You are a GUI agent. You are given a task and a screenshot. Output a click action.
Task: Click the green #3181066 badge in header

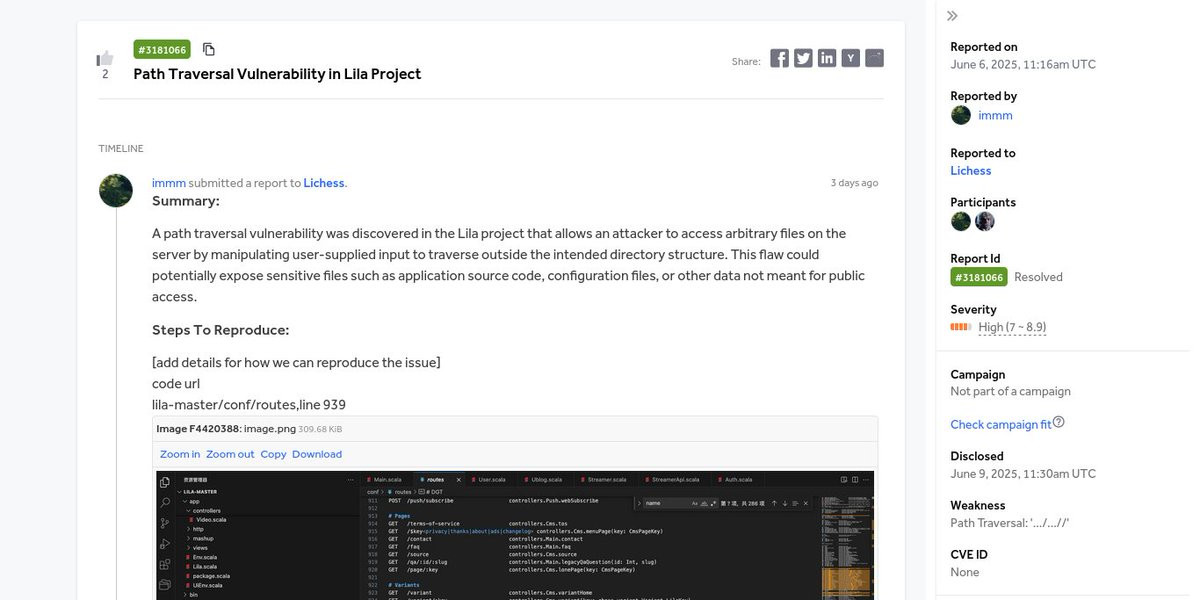coord(162,49)
